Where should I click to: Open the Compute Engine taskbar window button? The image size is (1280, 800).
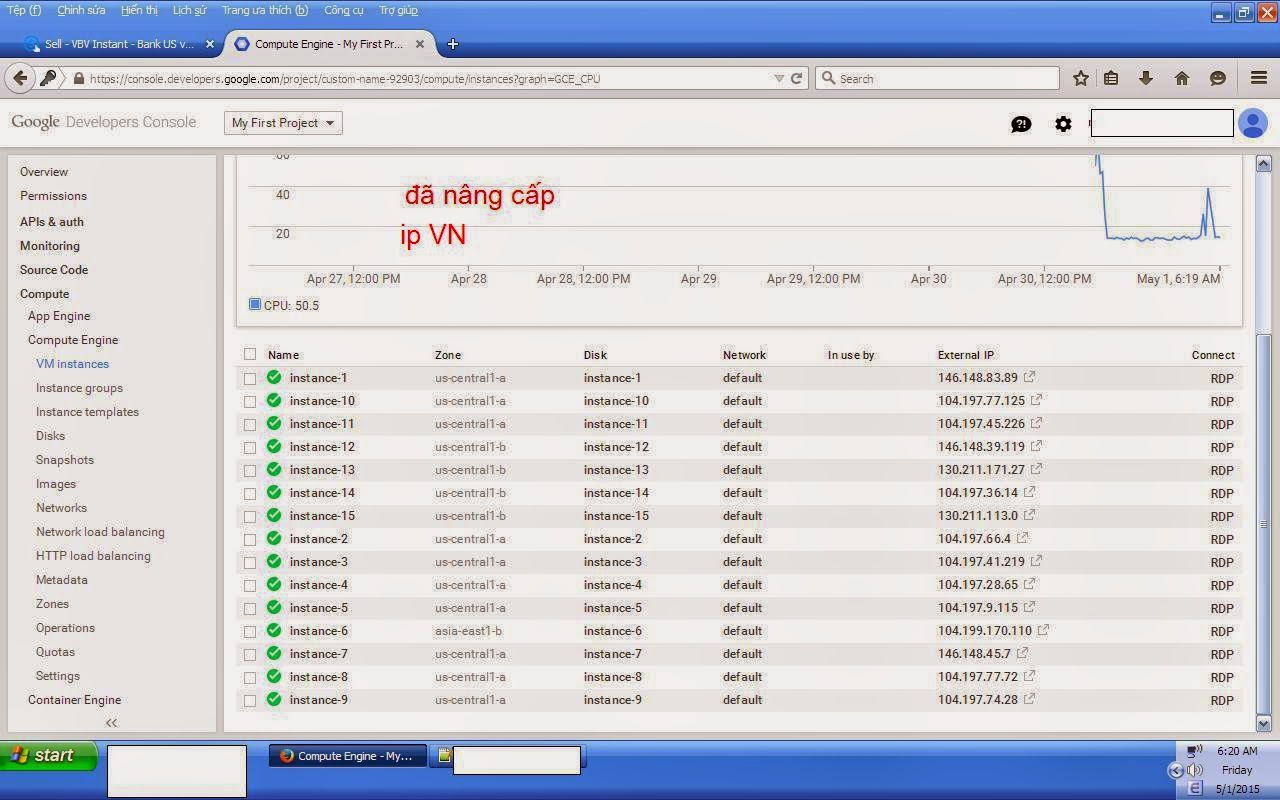coord(347,756)
